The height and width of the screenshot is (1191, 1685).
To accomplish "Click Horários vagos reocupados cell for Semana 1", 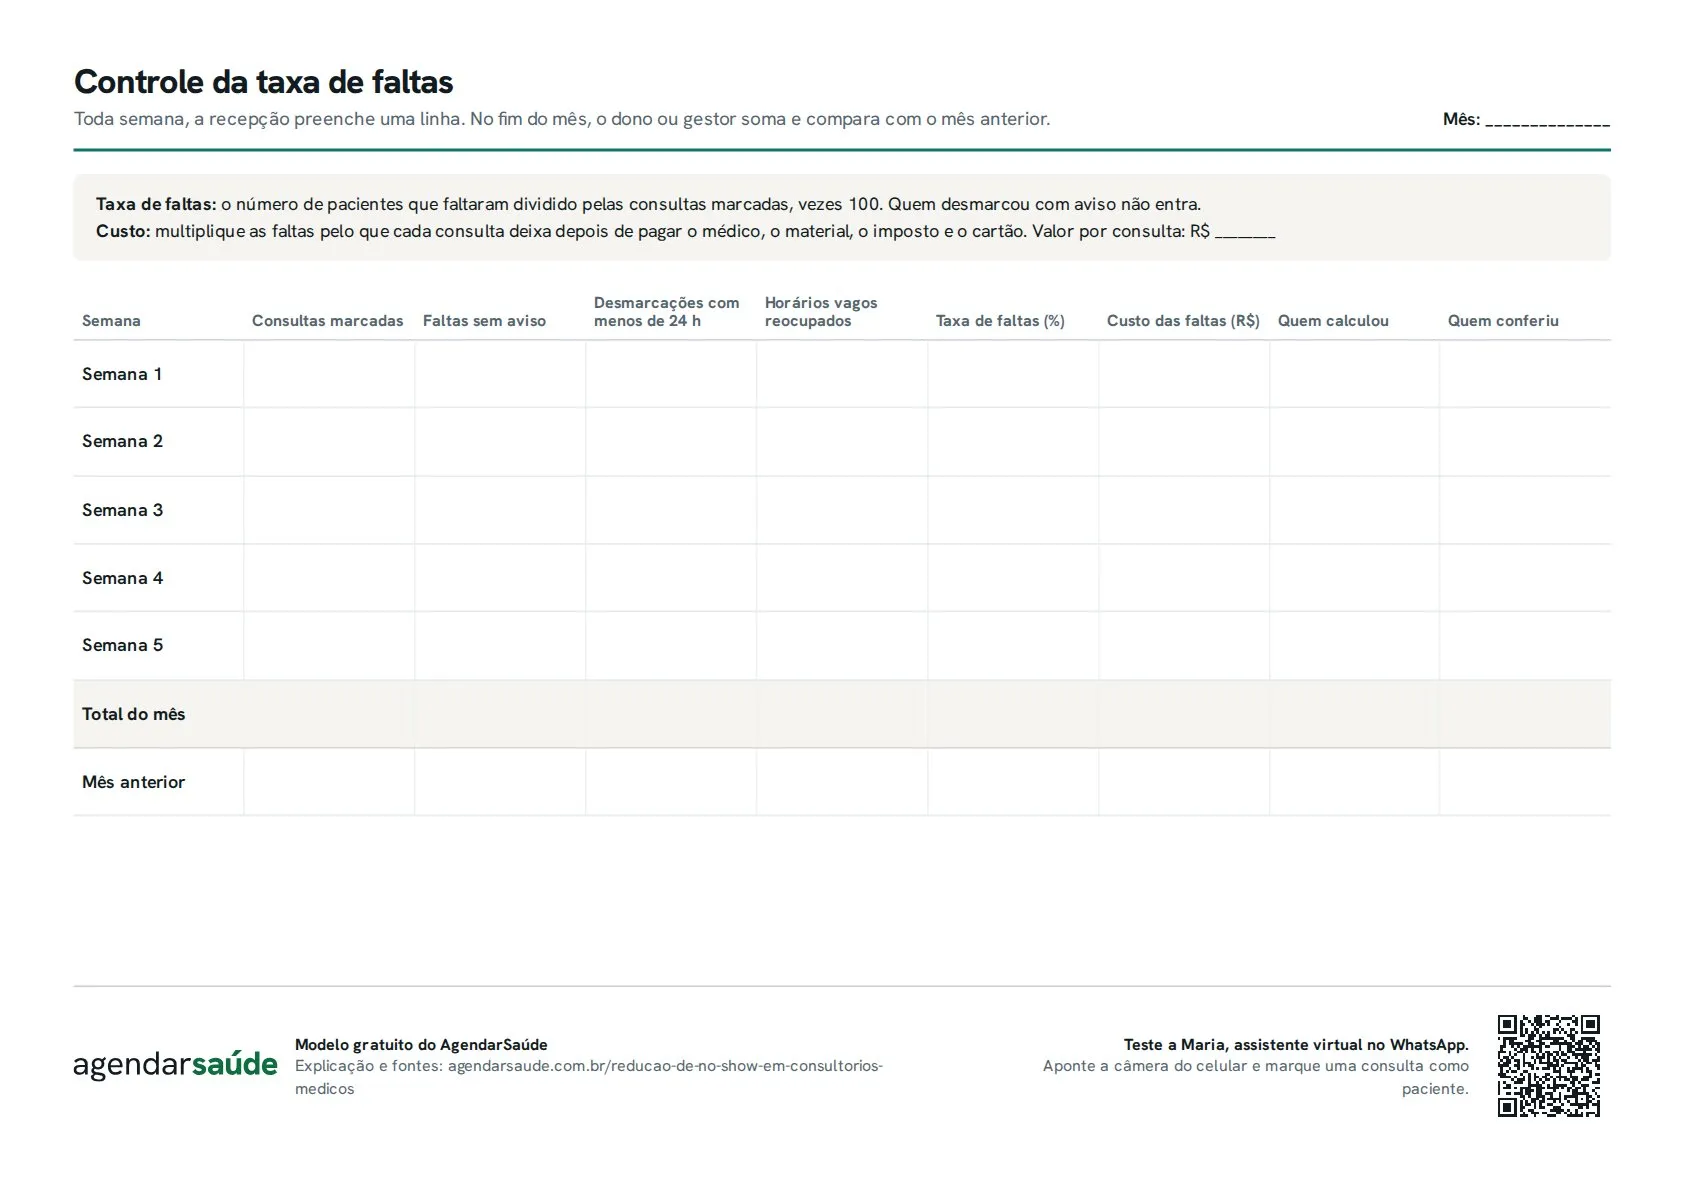I will coord(842,374).
